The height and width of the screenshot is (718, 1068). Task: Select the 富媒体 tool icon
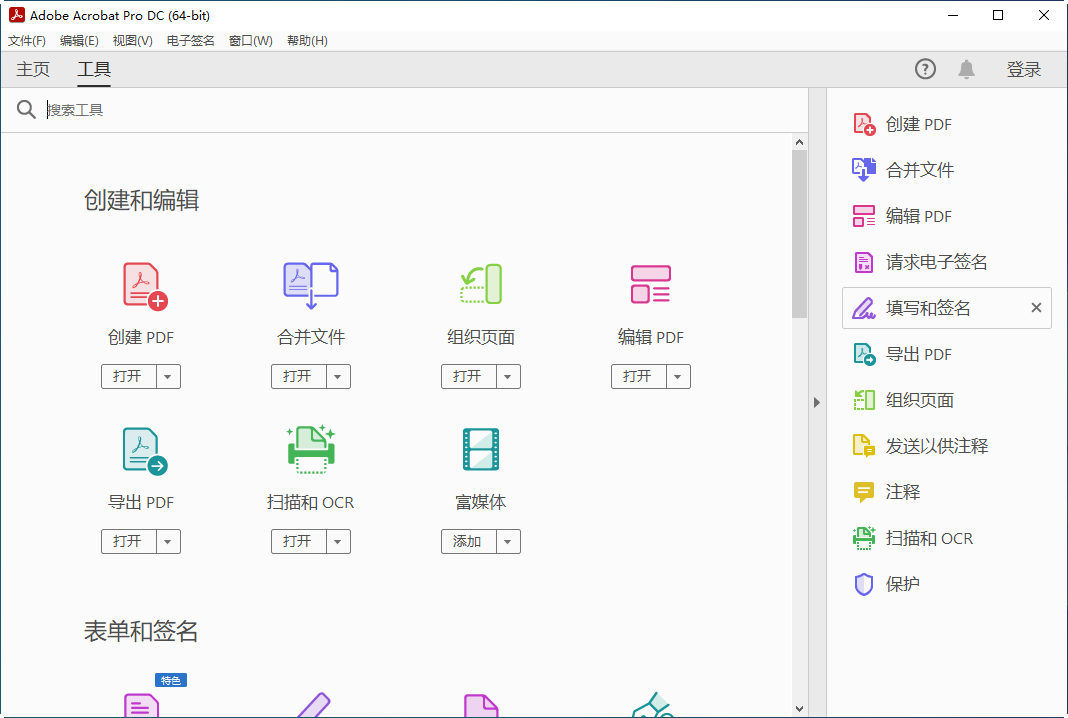(x=480, y=449)
